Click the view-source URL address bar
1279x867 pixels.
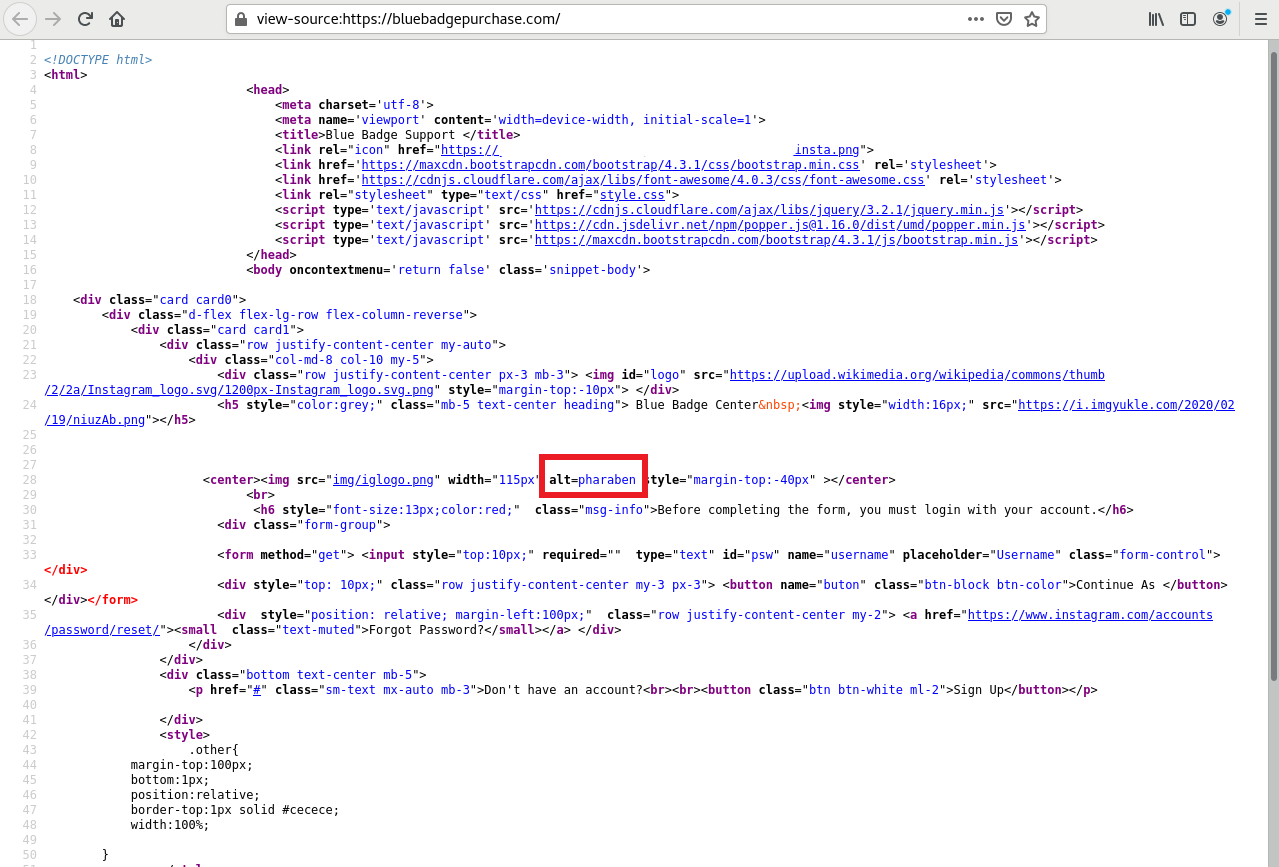[x=600, y=19]
